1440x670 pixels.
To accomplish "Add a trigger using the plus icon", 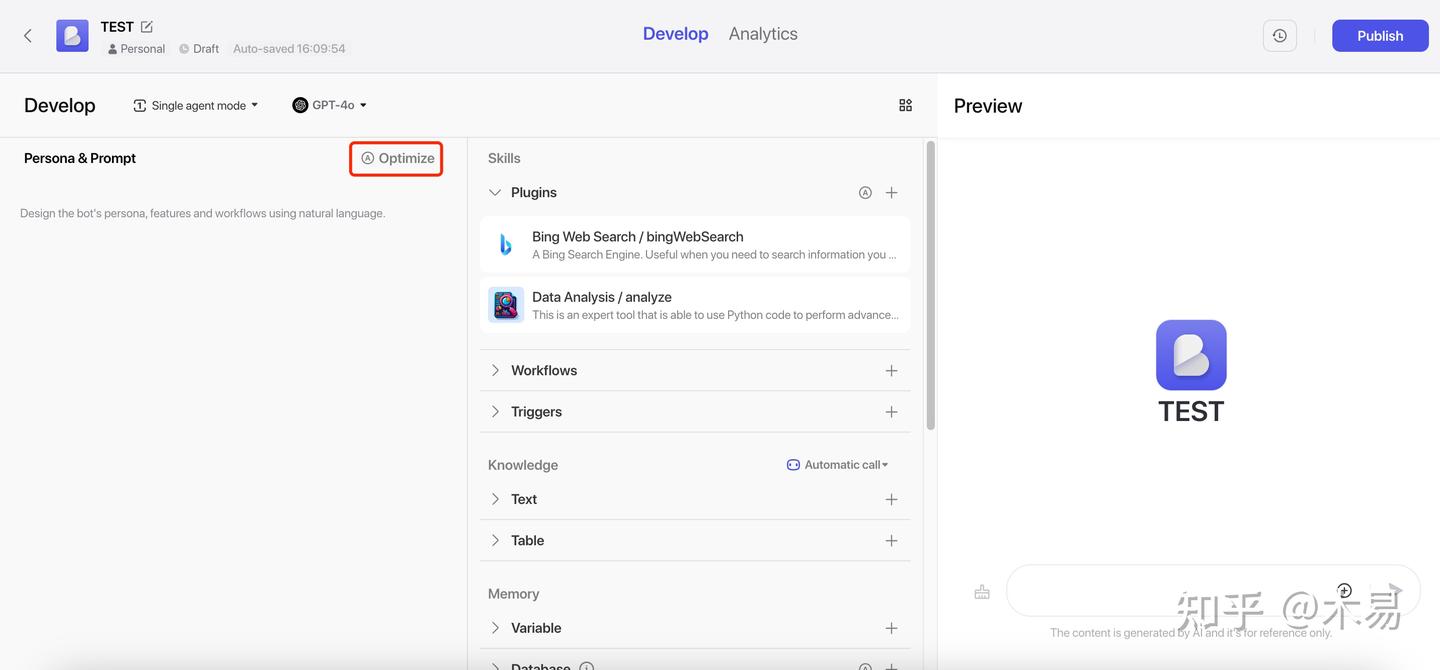I will (891, 412).
